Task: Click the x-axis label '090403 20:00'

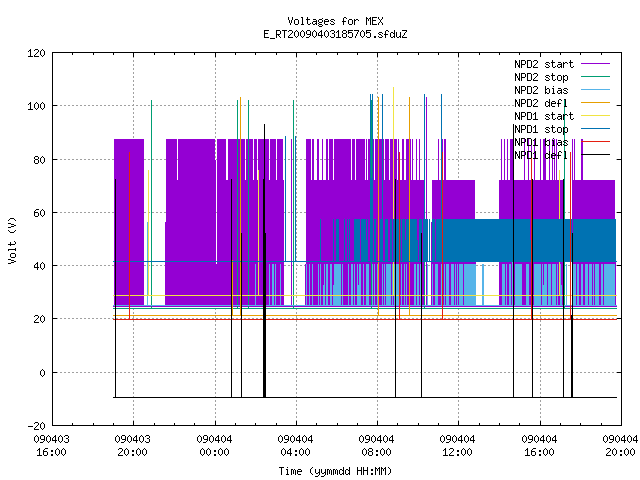Action: (x=133, y=446)
